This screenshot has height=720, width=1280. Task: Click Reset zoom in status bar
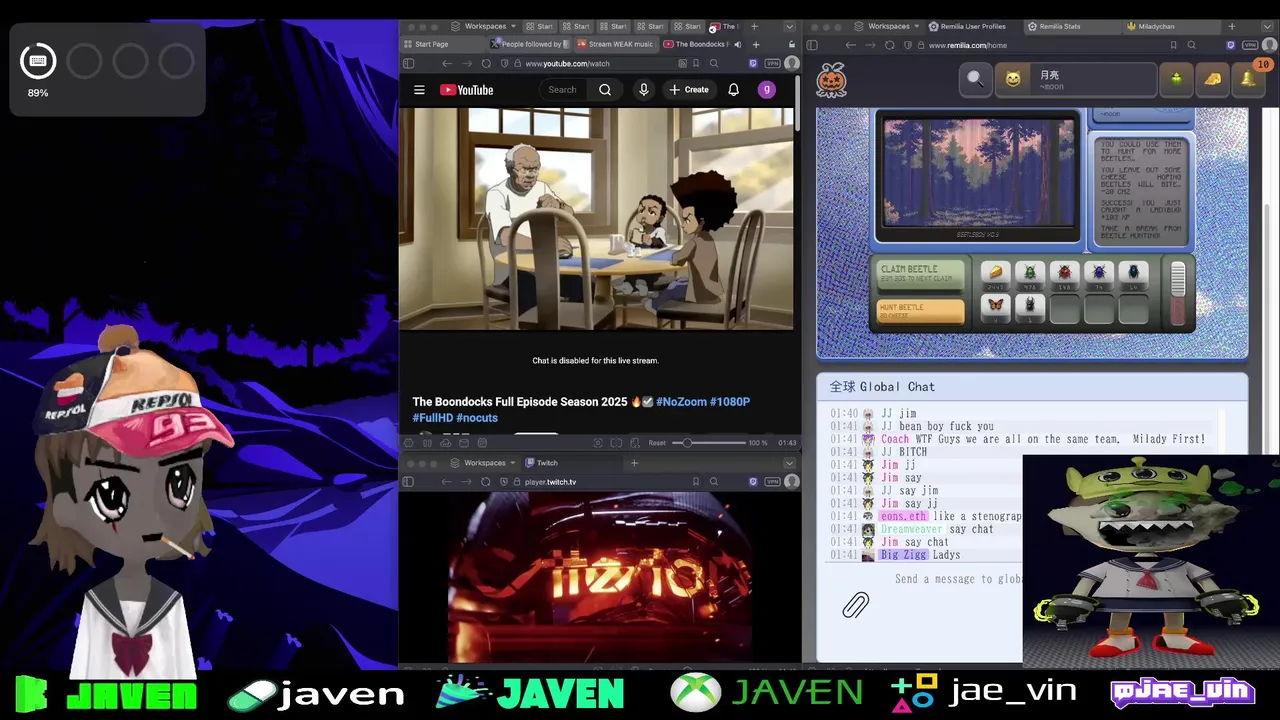tap(657, 443)
